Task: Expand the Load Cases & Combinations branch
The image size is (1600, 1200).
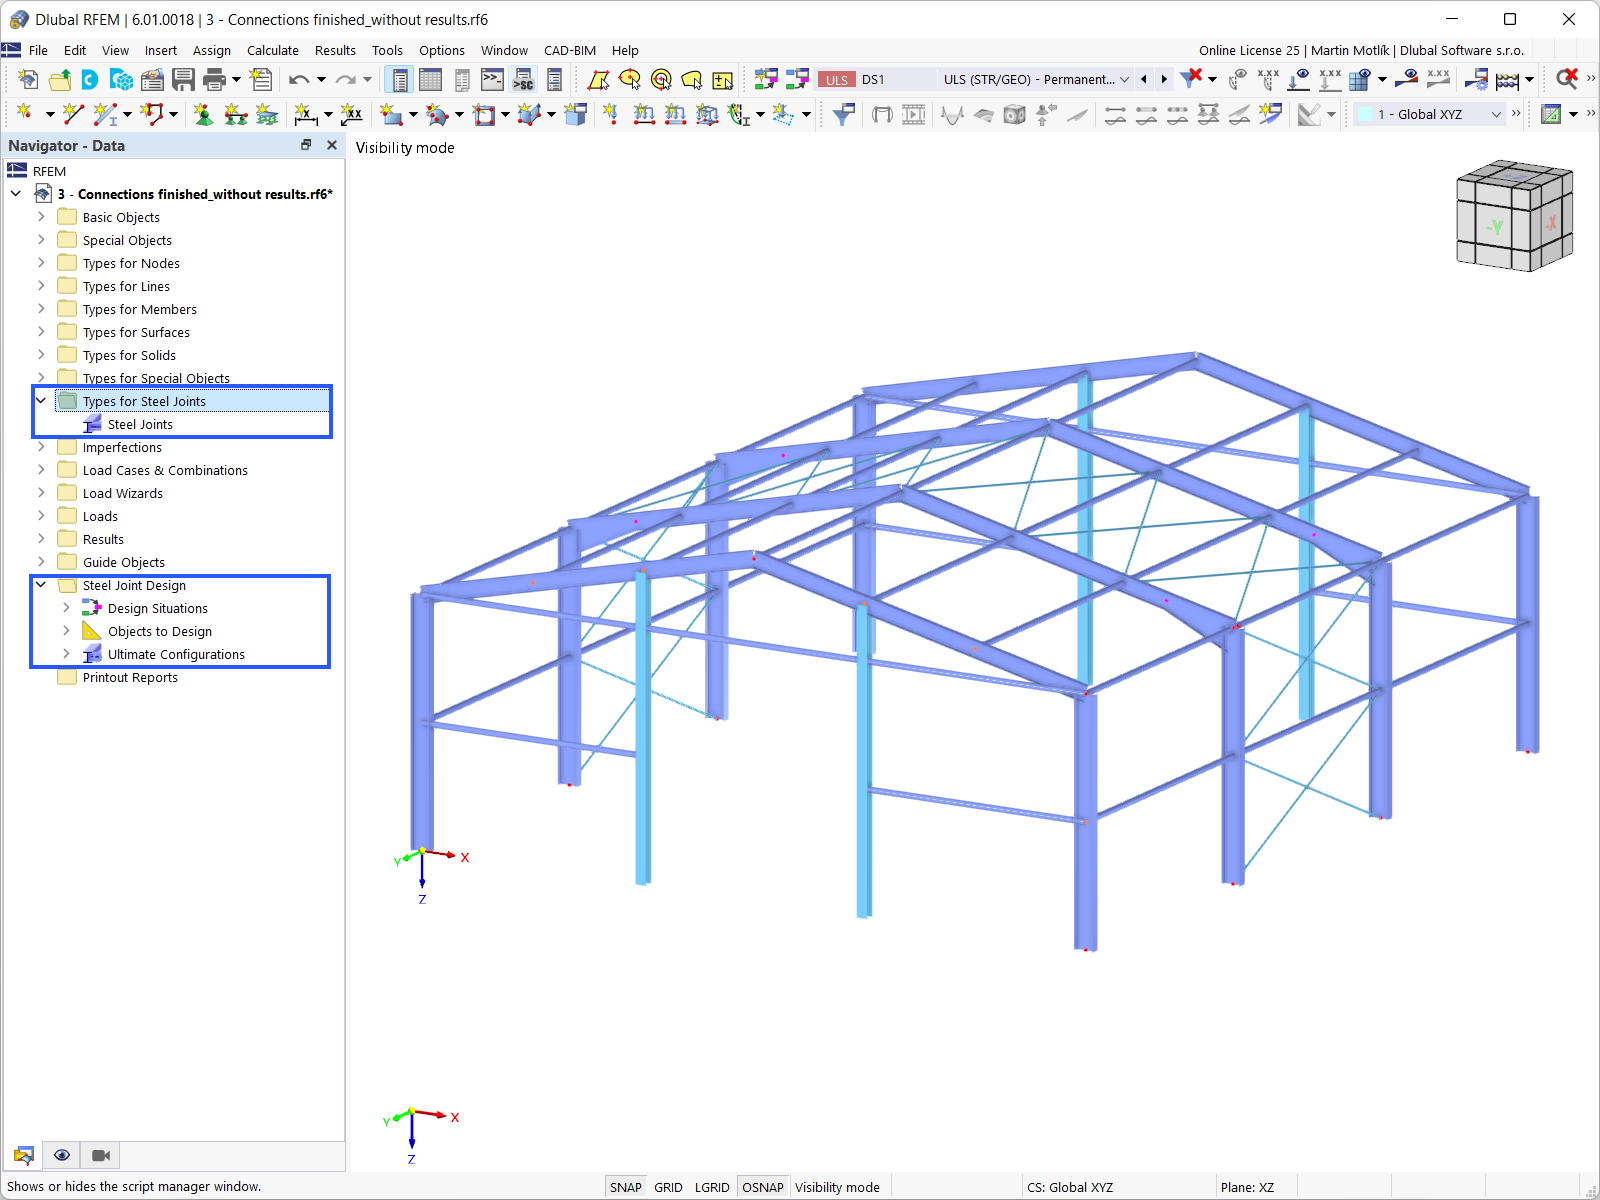Action: [x=40, y=469]
